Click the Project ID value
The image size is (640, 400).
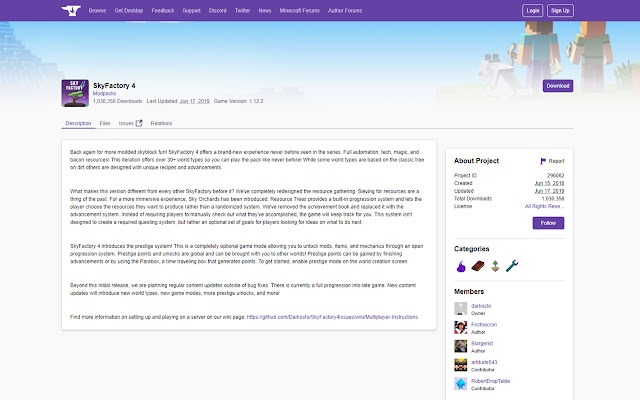556,176
